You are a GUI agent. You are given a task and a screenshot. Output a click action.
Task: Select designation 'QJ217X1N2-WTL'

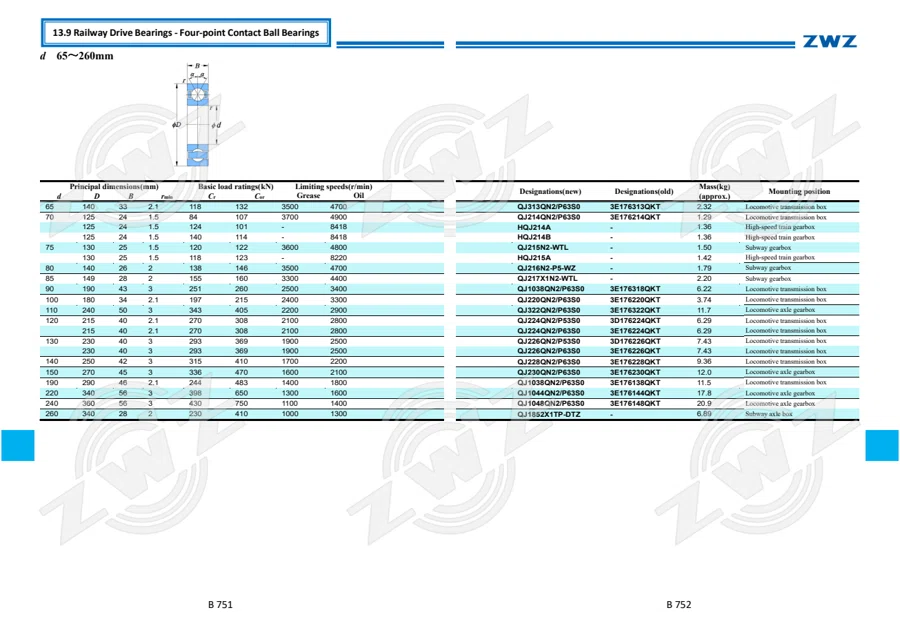[547, 278]
